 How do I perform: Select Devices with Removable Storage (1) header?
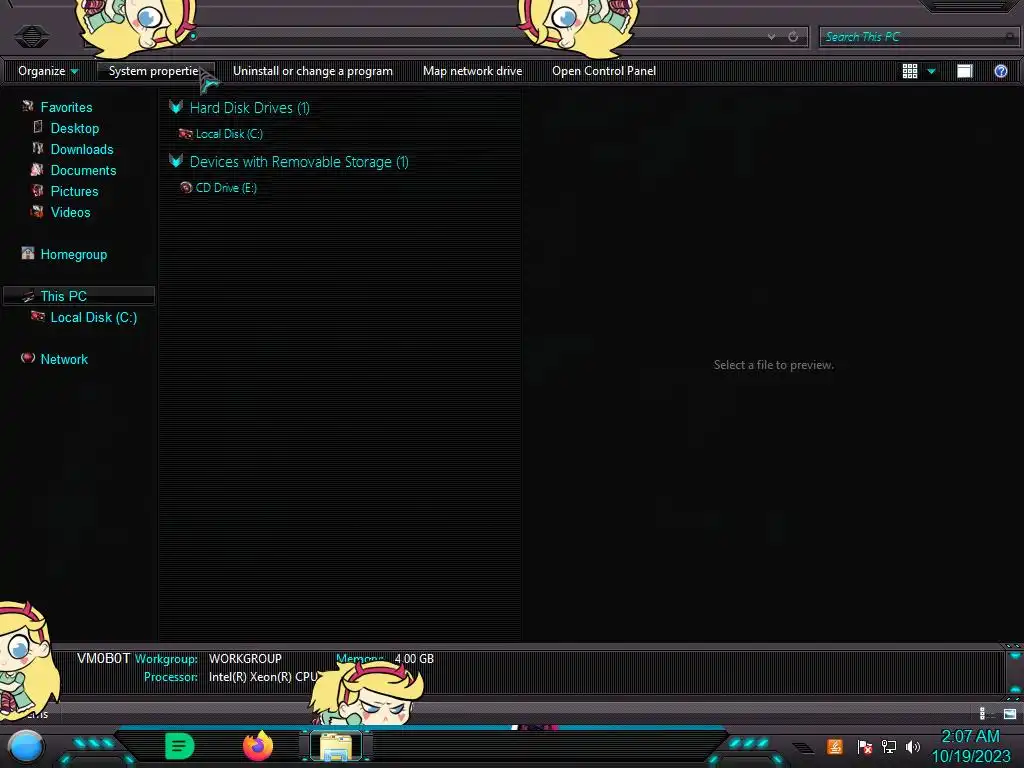coord(299,161)
